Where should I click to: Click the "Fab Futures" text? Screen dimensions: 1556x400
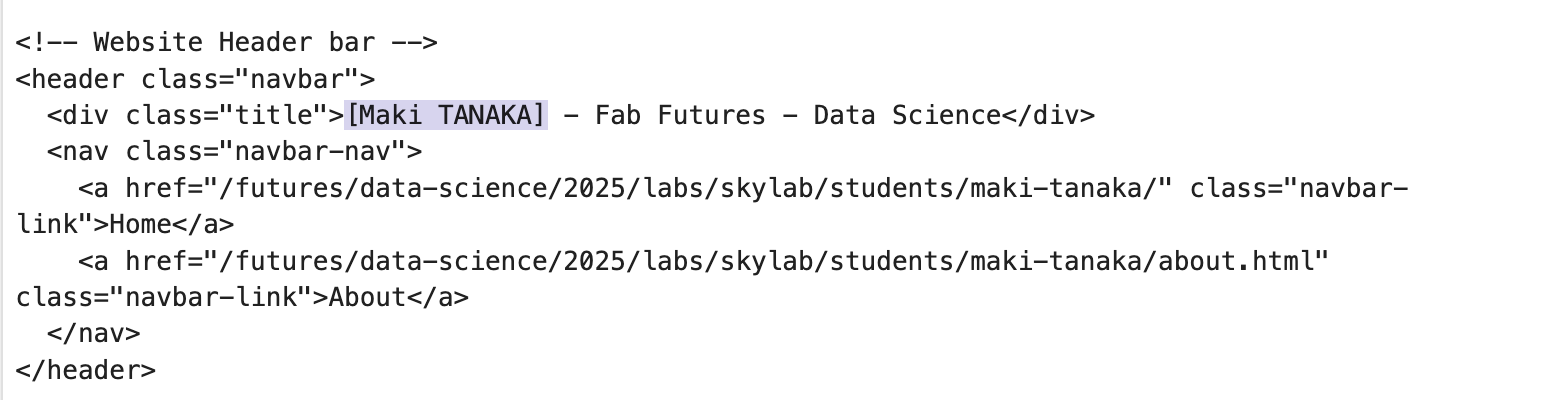click(x=680, y=116)
